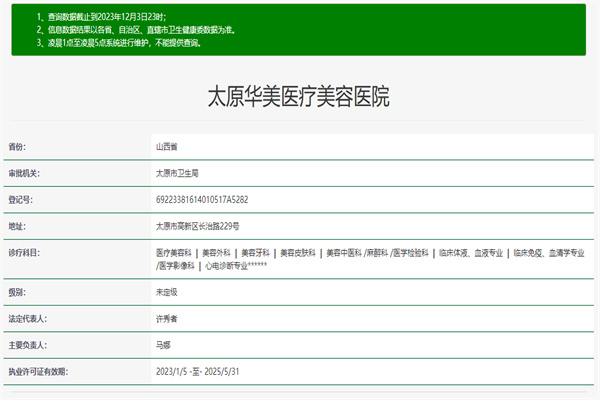Click 麻醉科 in the departments list
This screenshot has width=600, height=400.
coord(377,253)
